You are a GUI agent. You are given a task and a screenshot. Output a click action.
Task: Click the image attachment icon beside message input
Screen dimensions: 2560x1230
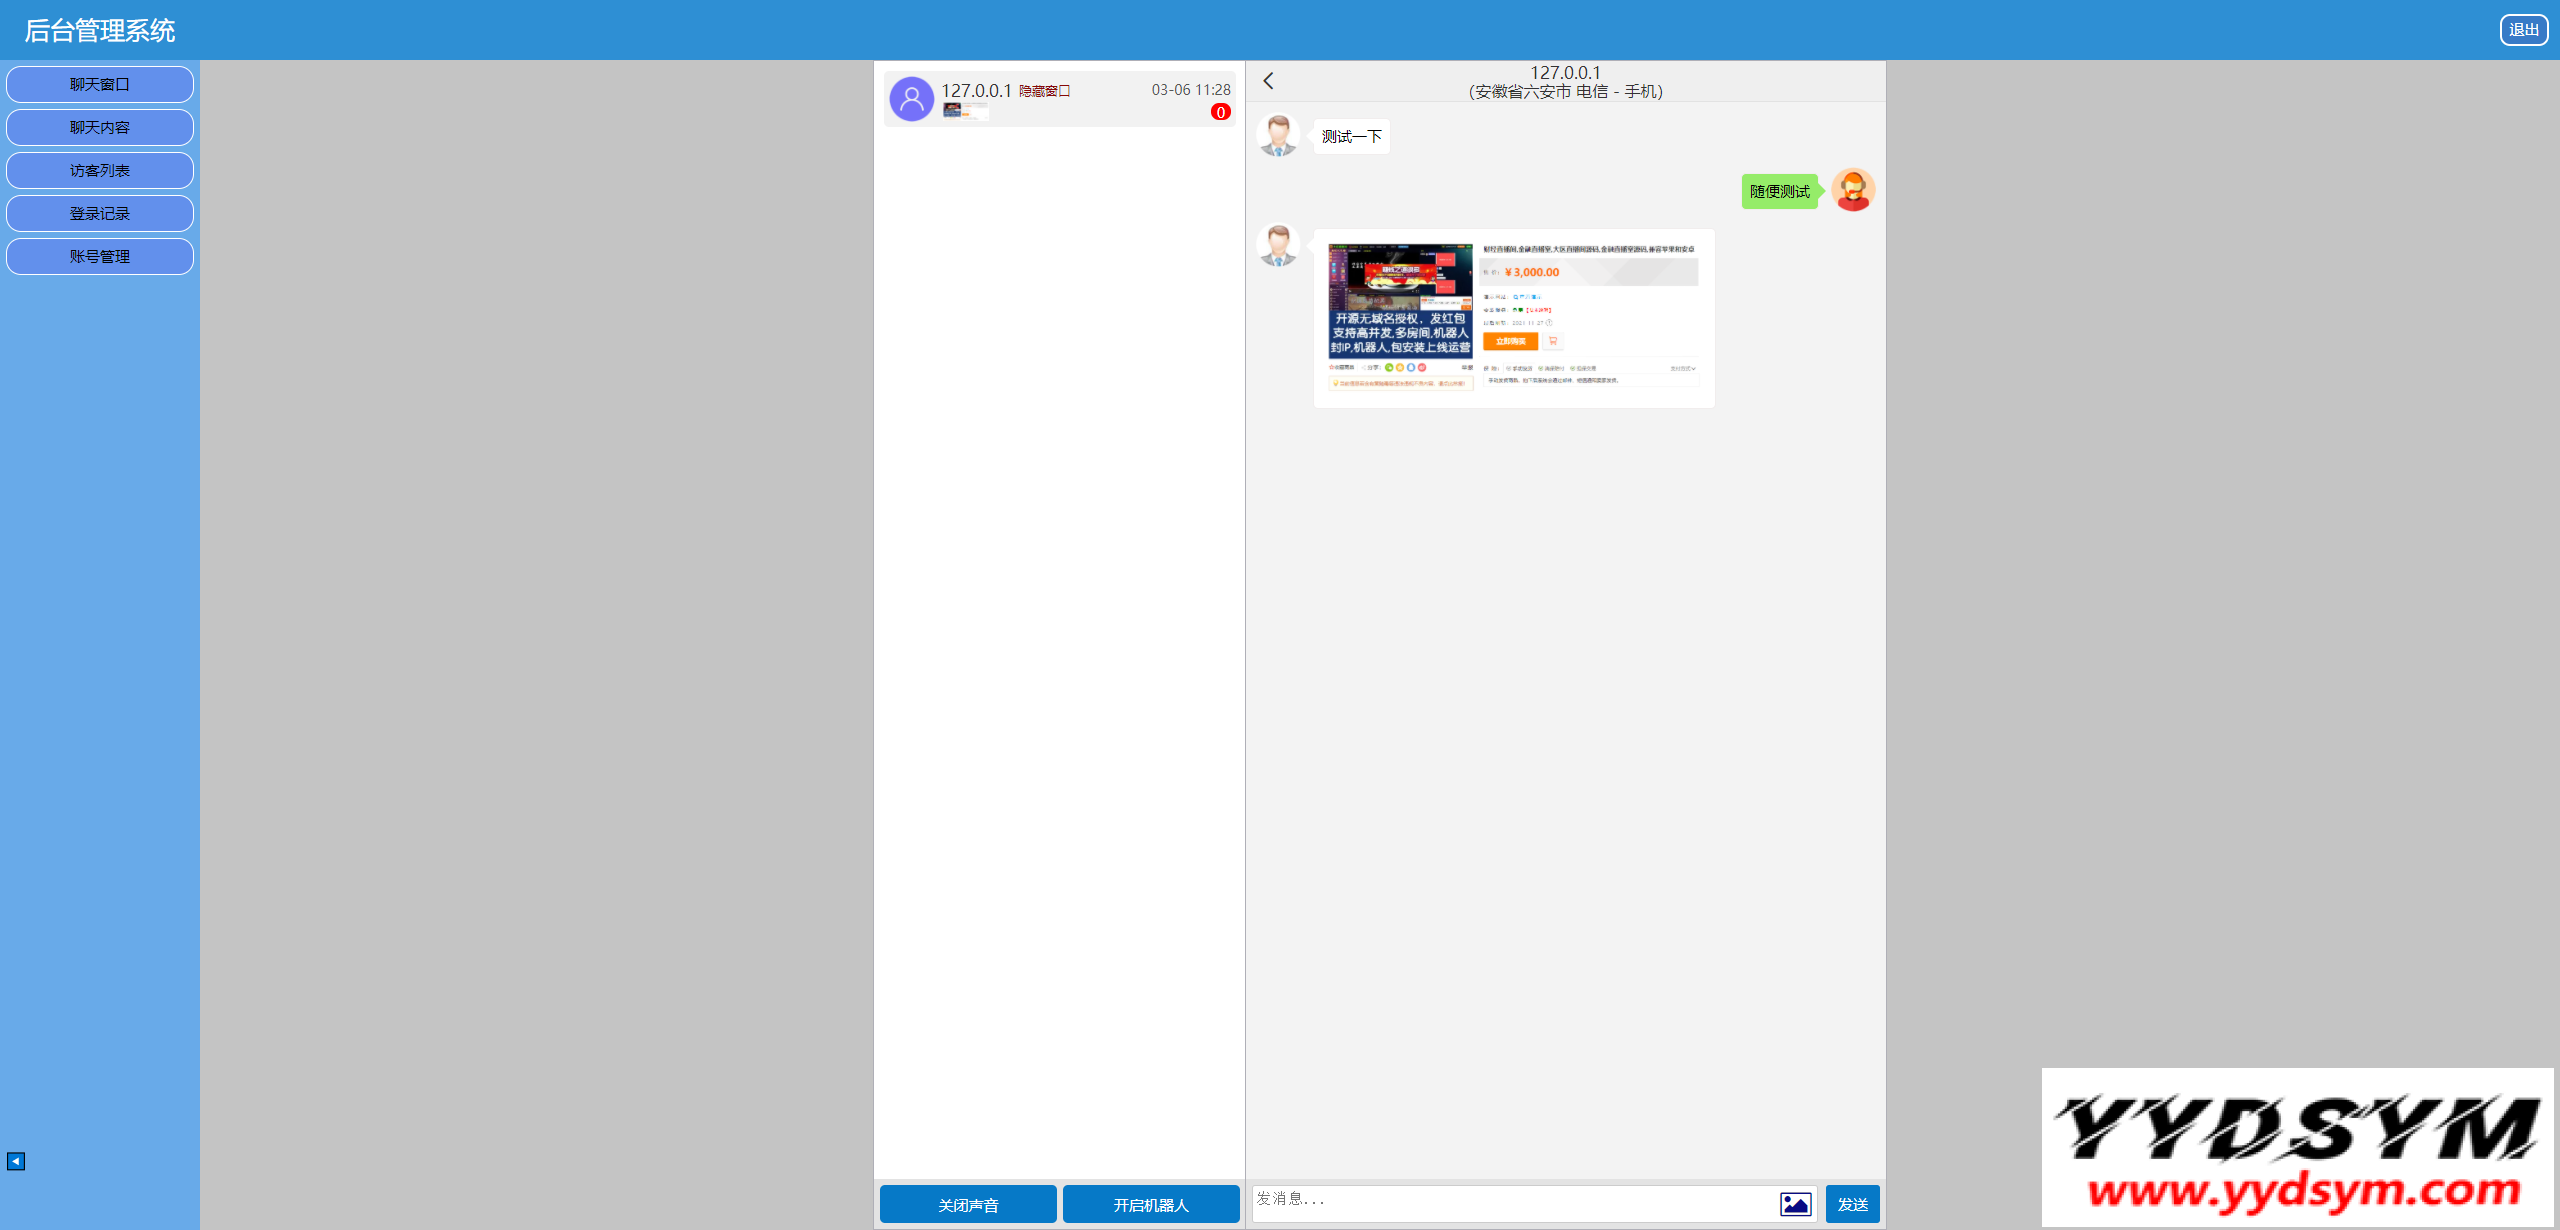(1795, 1203)
